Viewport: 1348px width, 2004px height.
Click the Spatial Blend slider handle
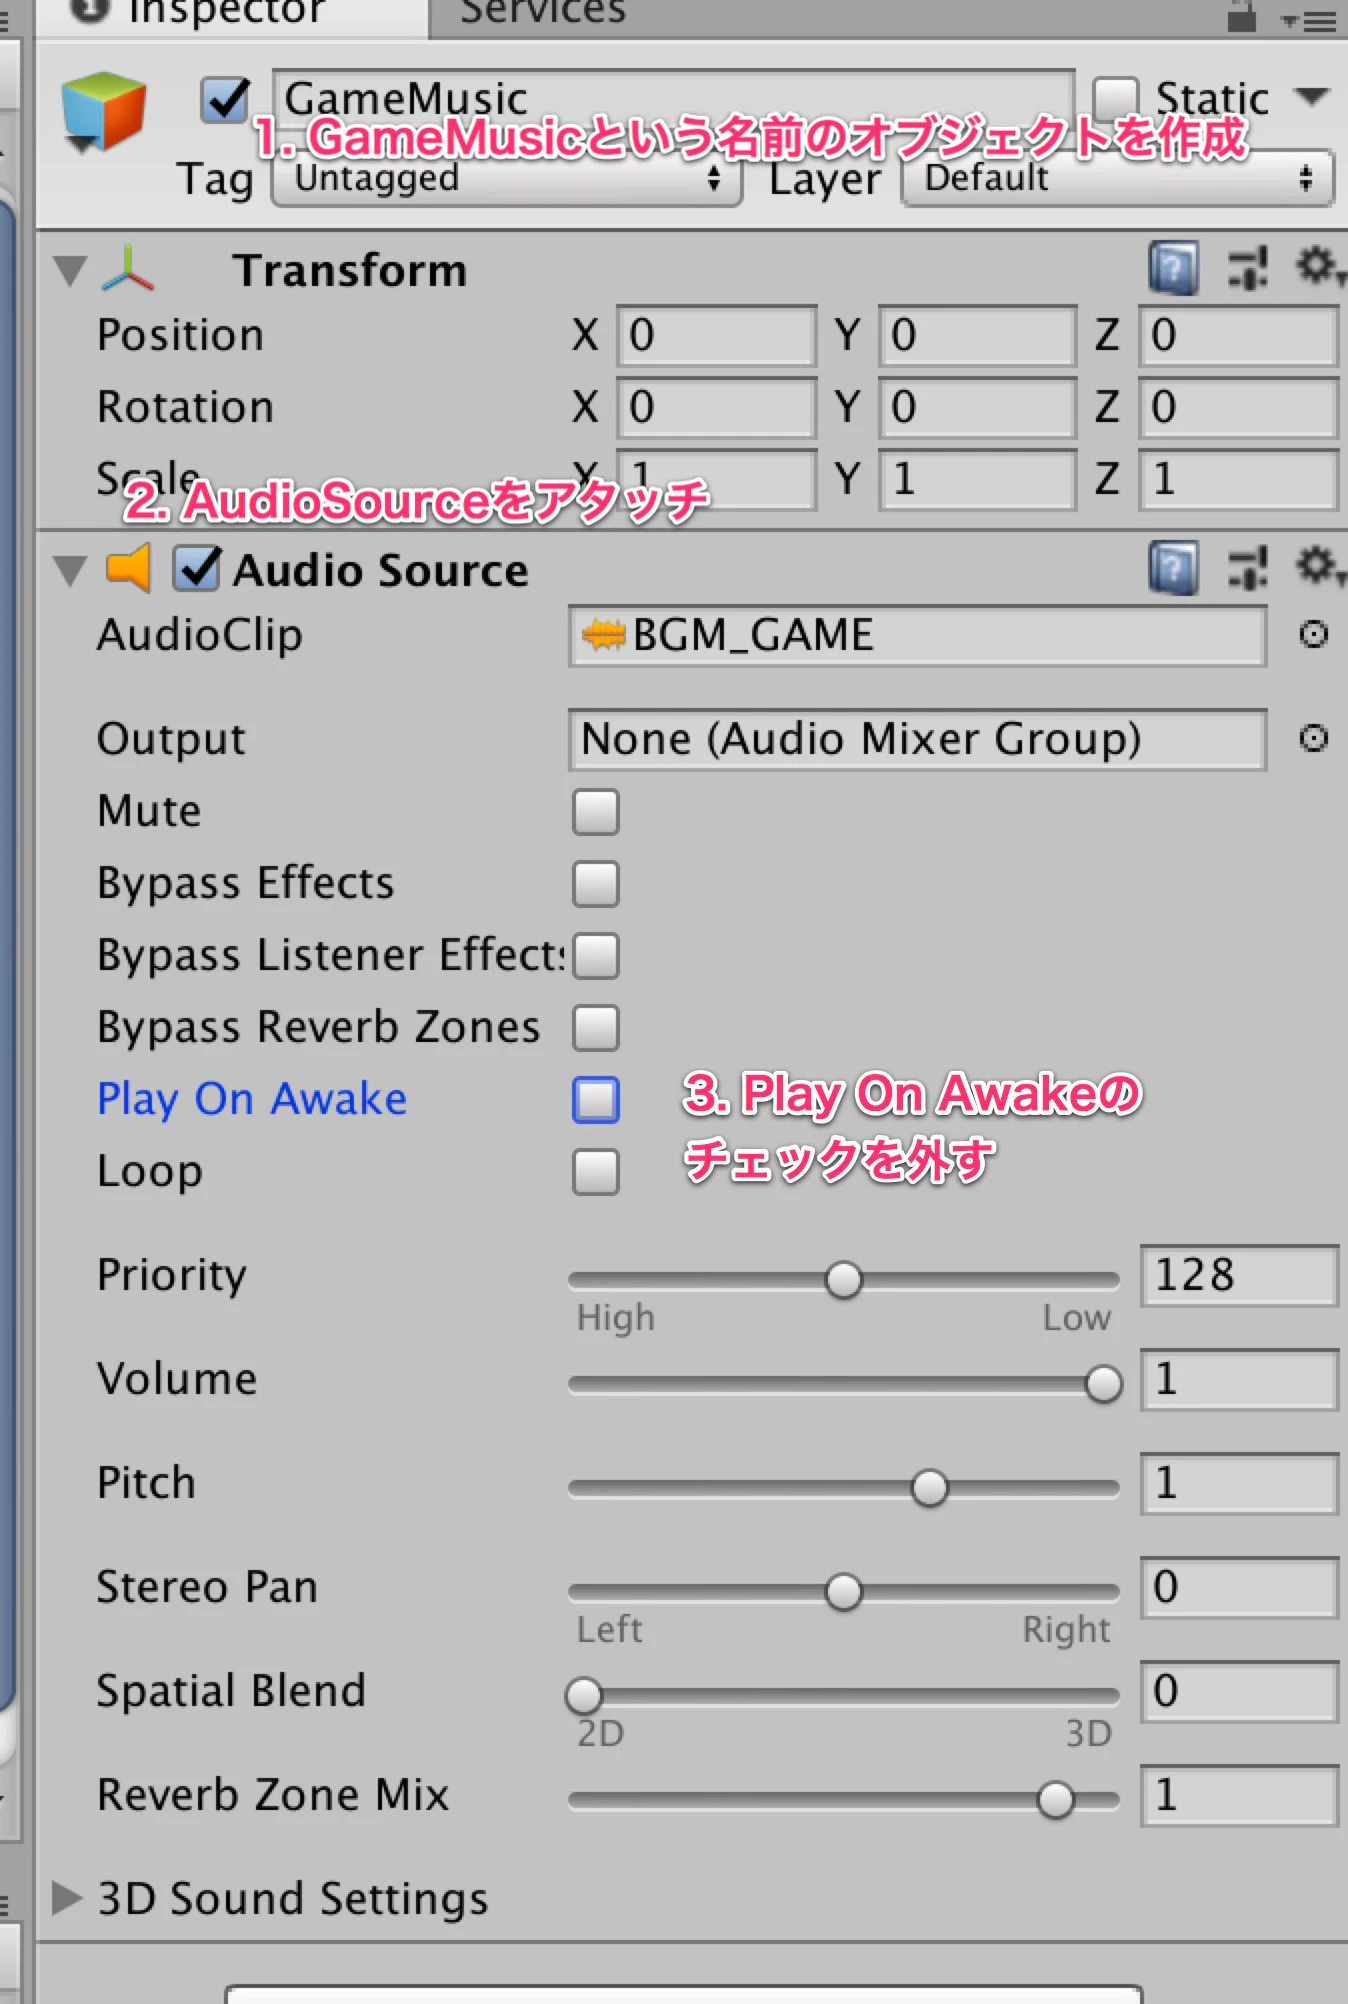584,1696
